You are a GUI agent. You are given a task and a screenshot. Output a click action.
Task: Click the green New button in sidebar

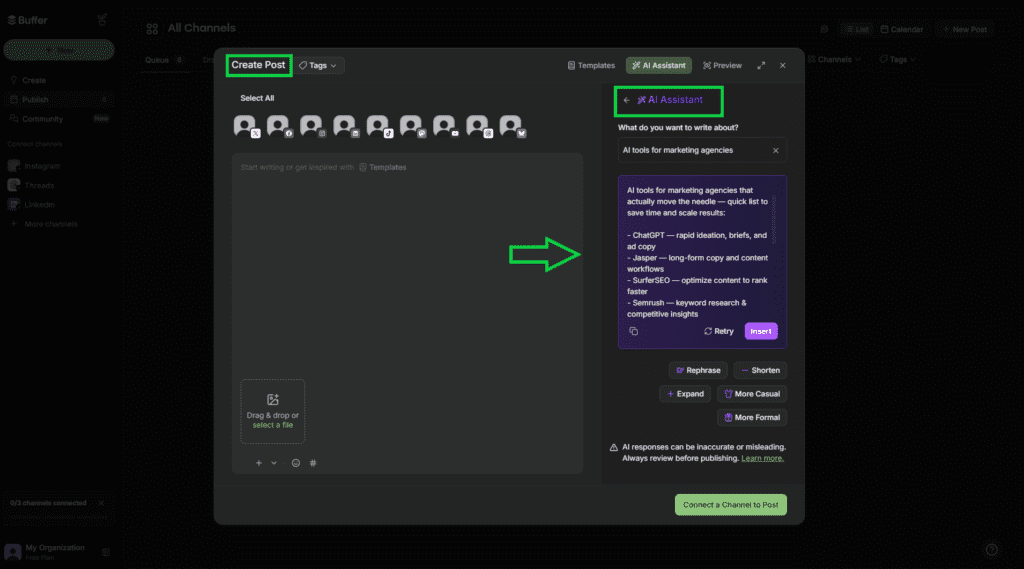[x=59, y=50]
